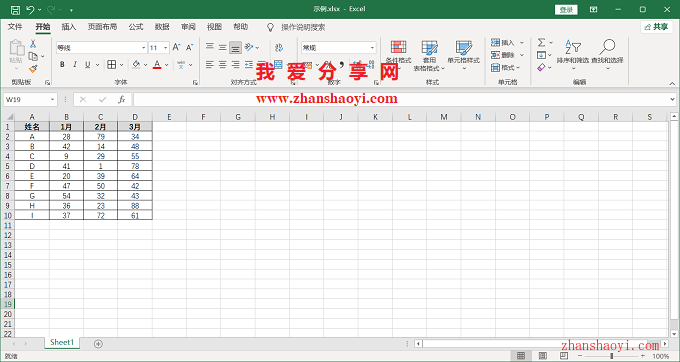Switch to the 插入 tab
The image size is (680, 362).
[69, 27]
